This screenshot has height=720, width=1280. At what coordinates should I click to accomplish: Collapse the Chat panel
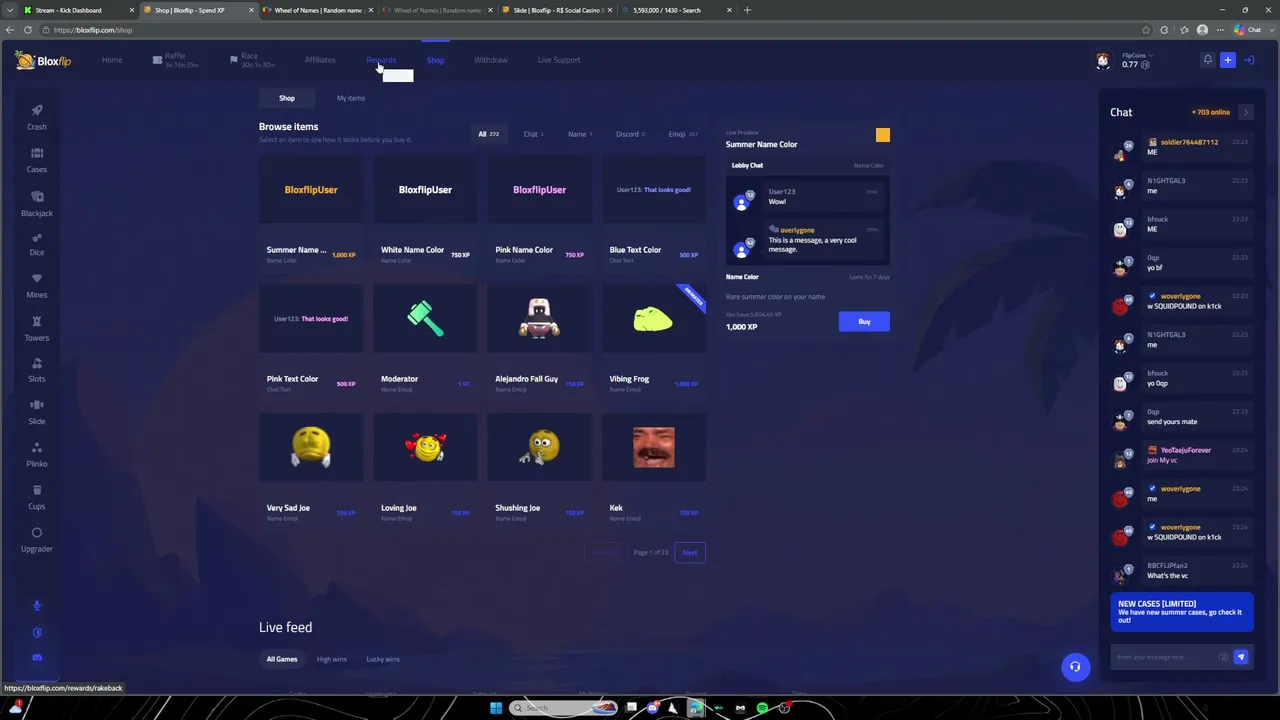pyautogui.click(x=1245, y=113)
